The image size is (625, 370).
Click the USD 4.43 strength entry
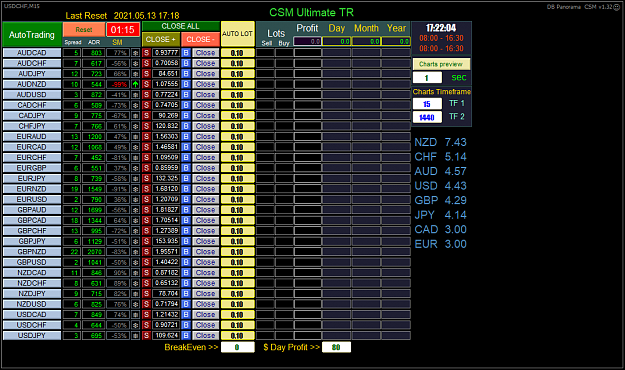[x=440, y=186]
